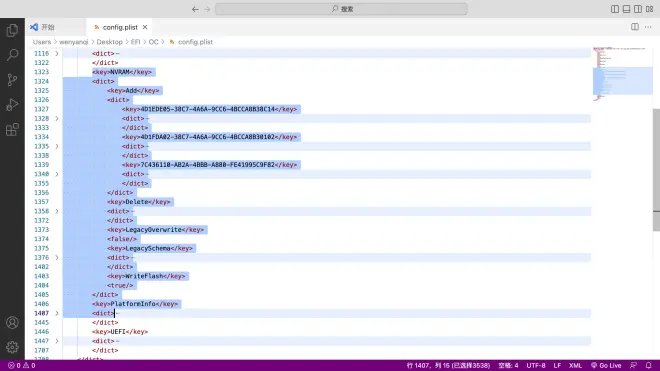Click the 7C436110 GUID key line
The image size is (660, 371).
(210, 165)
